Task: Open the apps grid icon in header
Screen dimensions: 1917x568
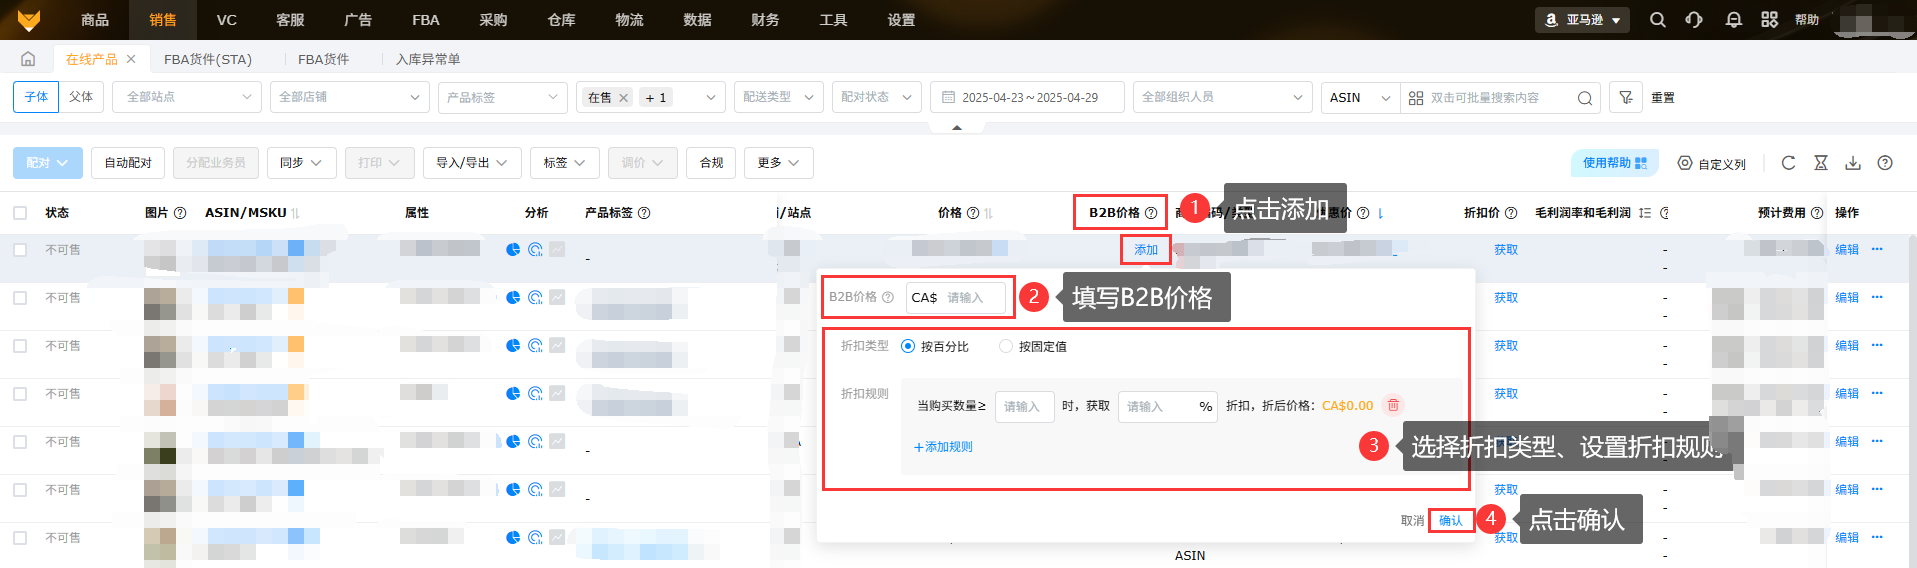Action: click(x=1770, y=20)
